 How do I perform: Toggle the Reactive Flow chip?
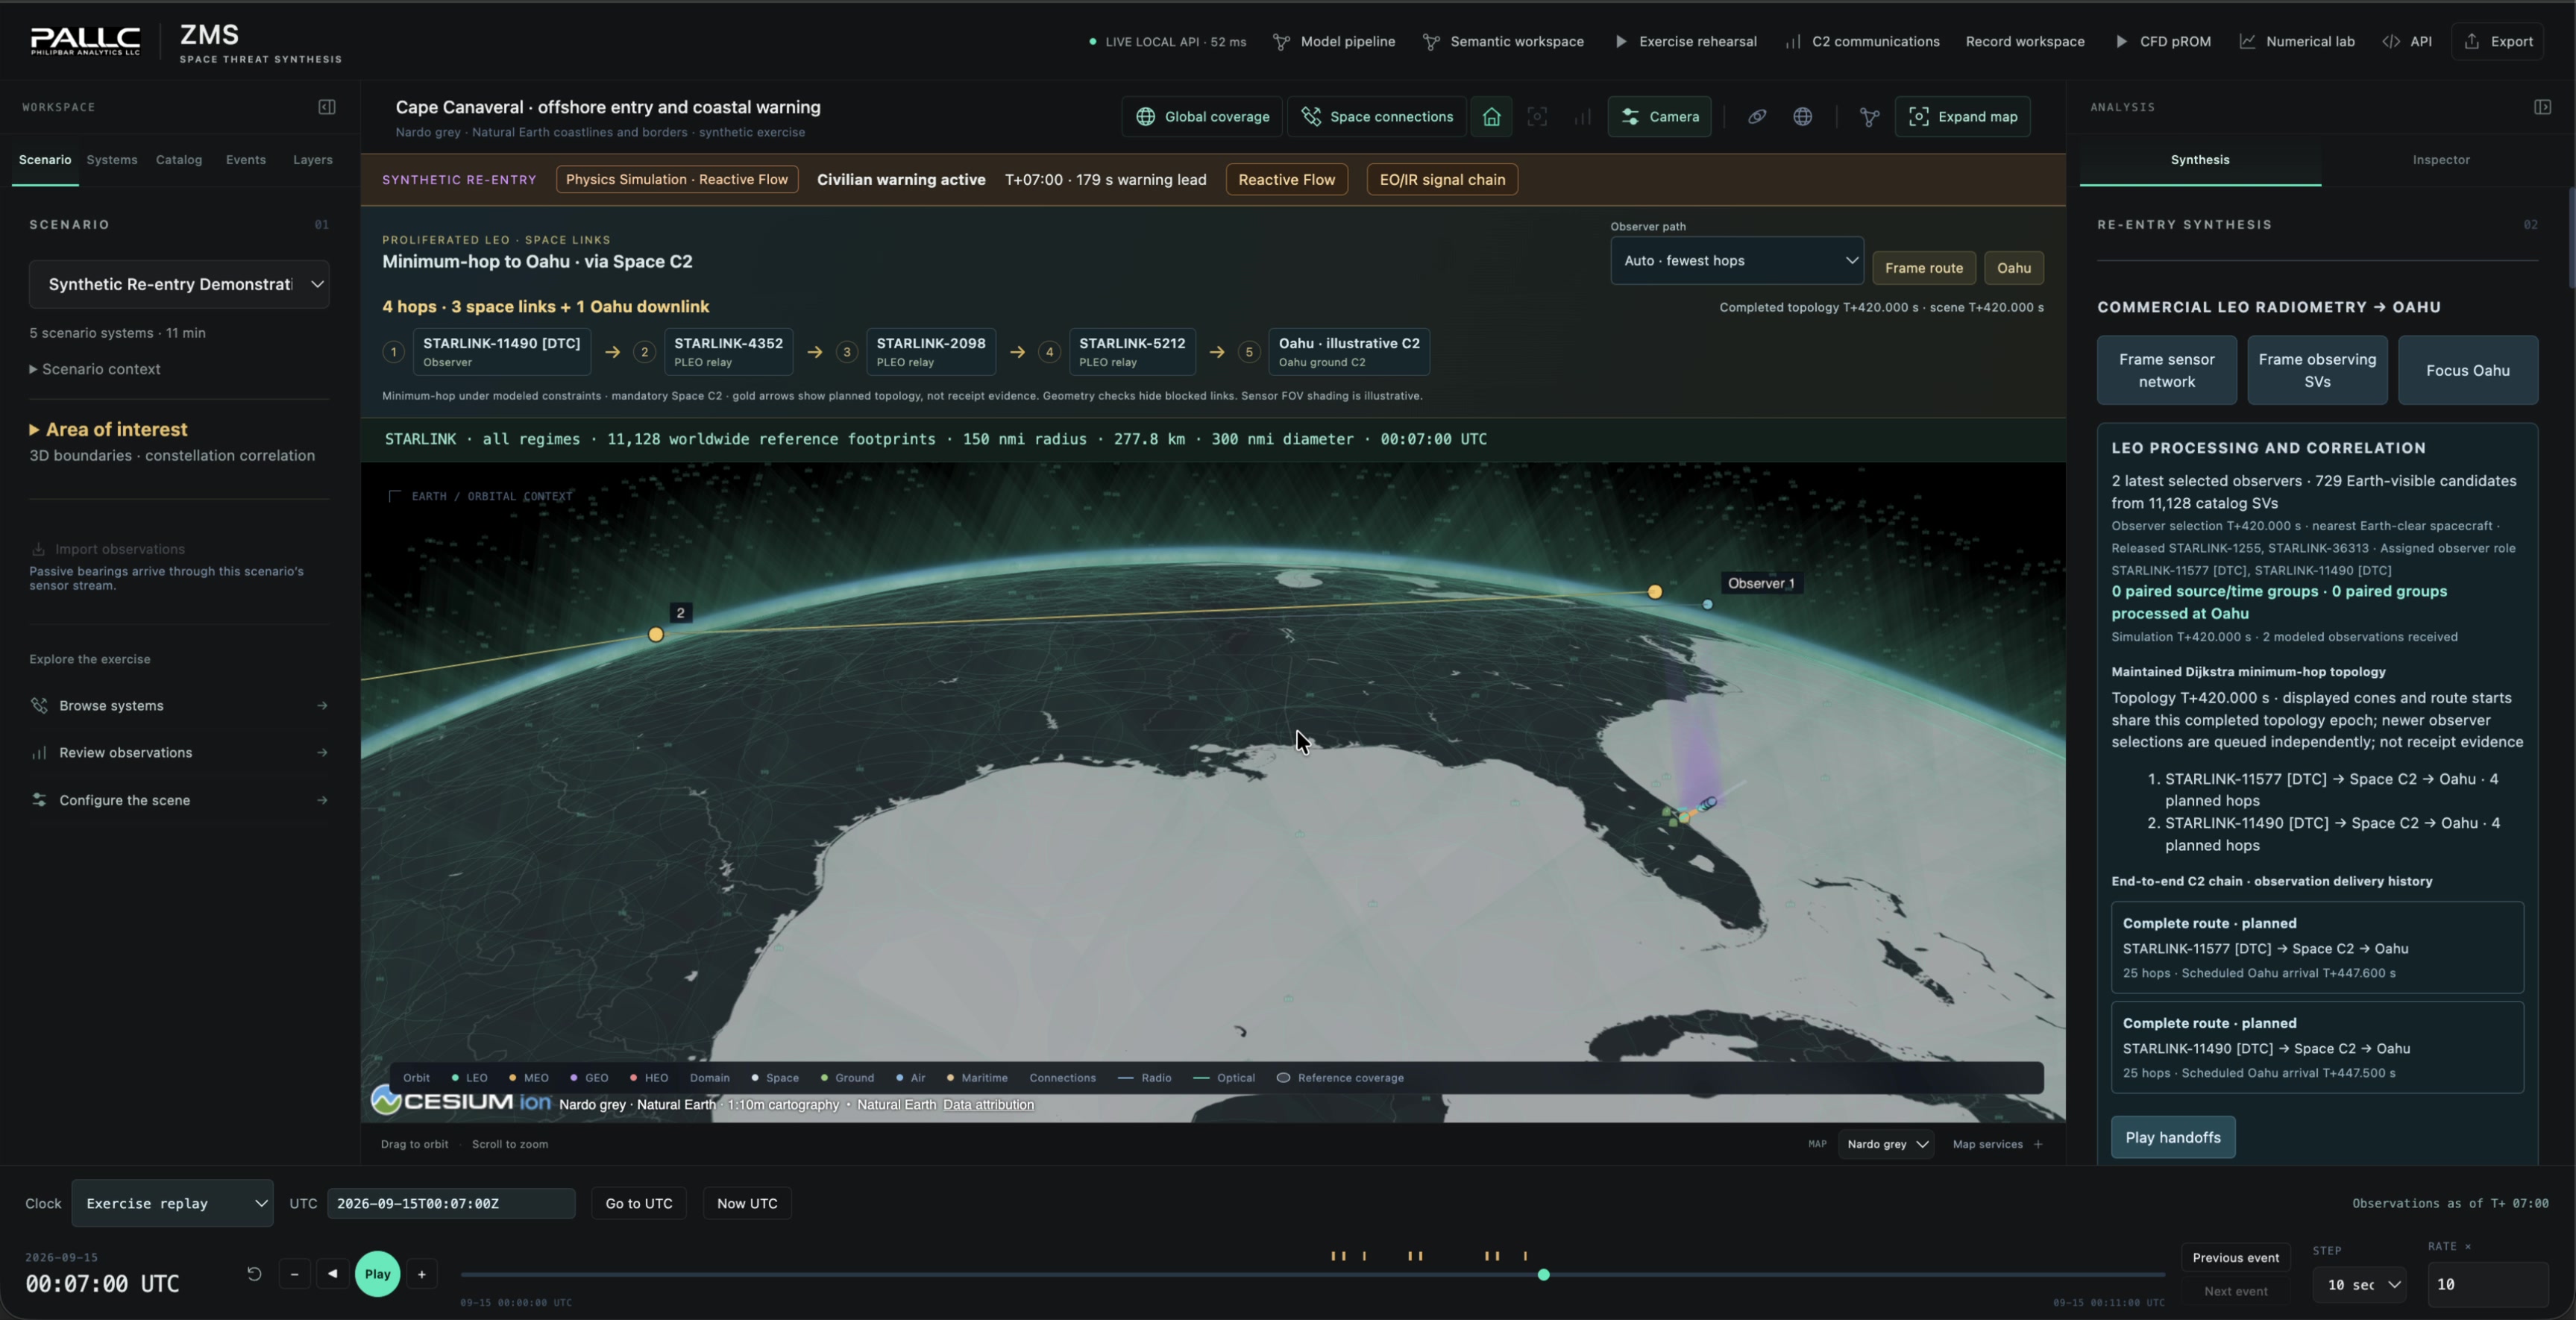[1287, 180]
